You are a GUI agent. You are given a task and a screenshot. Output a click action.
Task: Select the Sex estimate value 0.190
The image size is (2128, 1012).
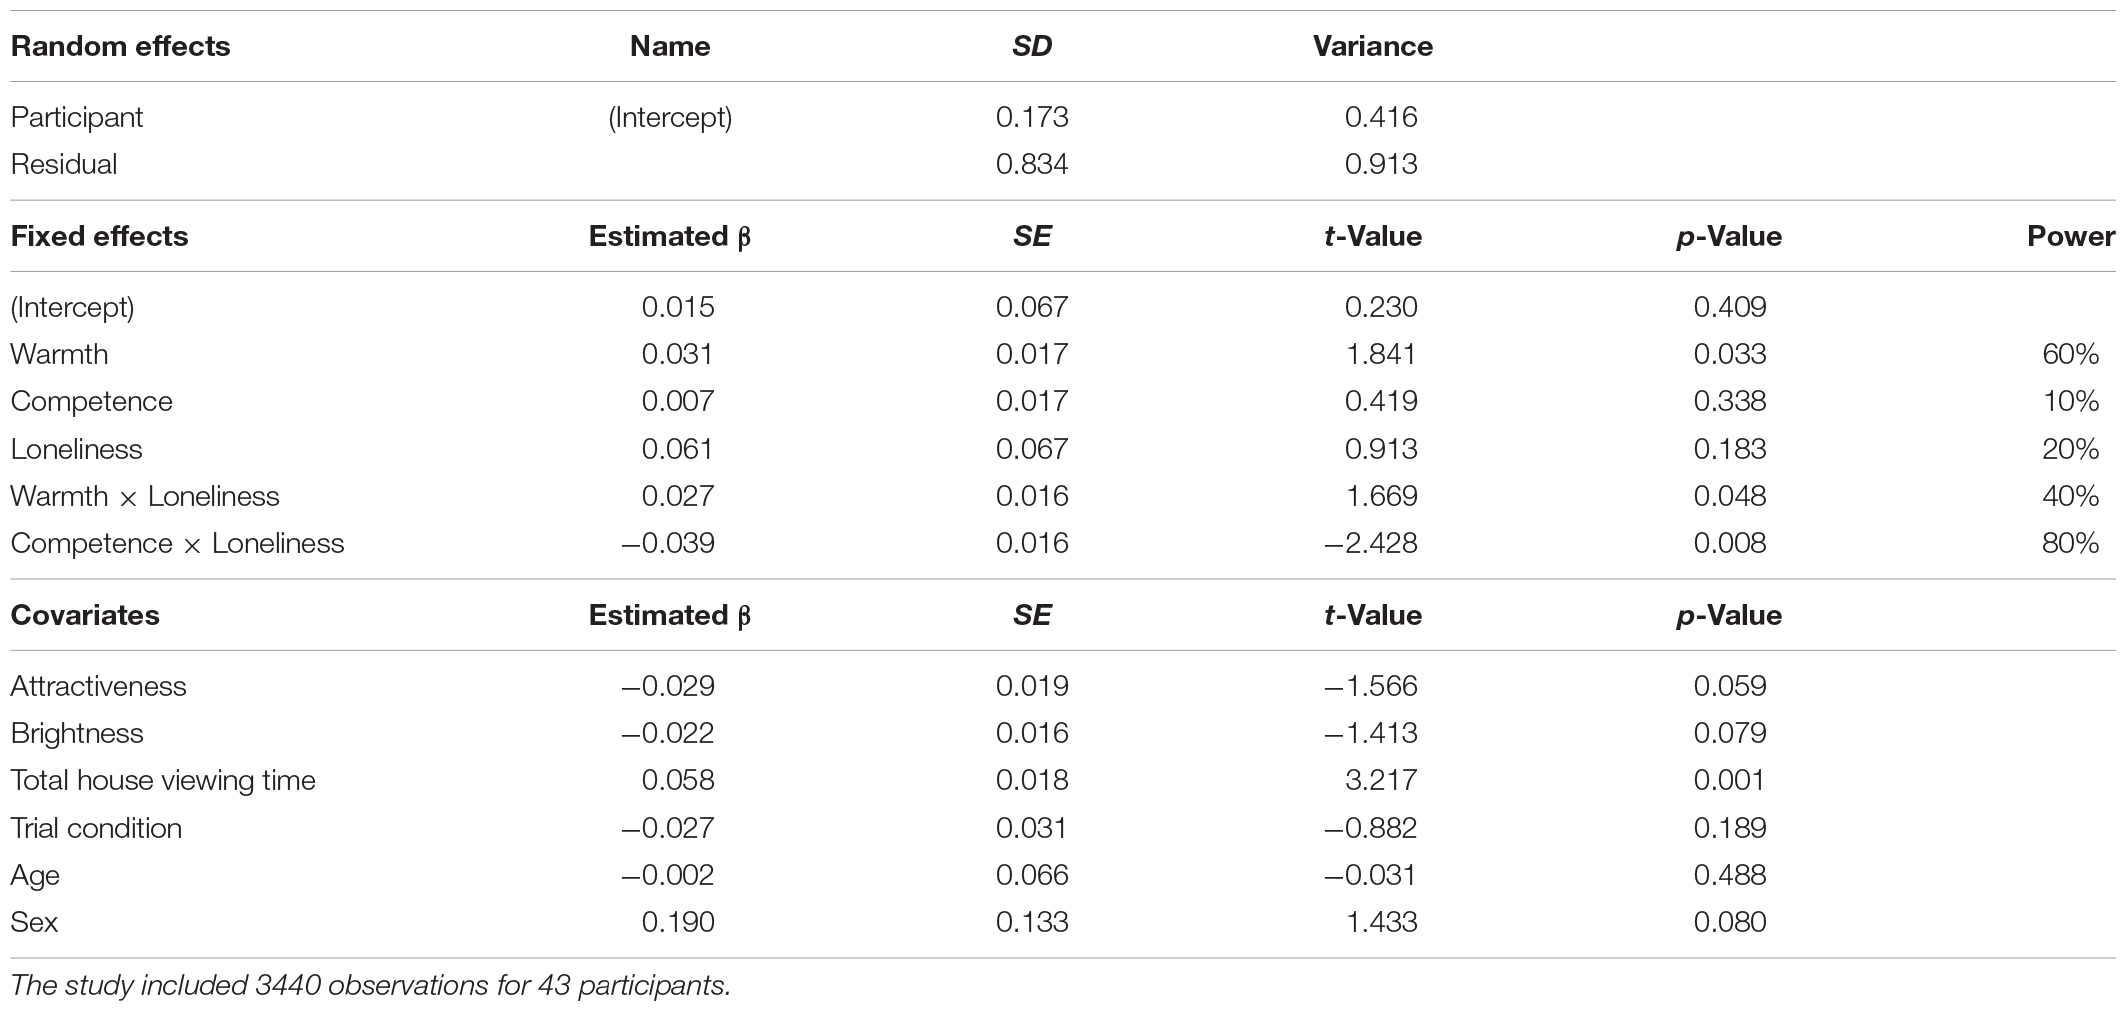pos(678,922)
